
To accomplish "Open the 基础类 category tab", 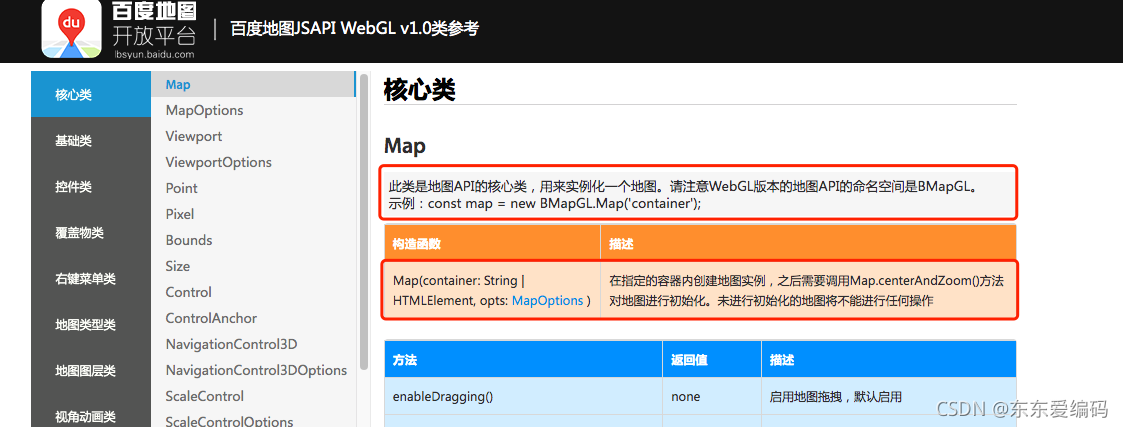I will 91,140.
